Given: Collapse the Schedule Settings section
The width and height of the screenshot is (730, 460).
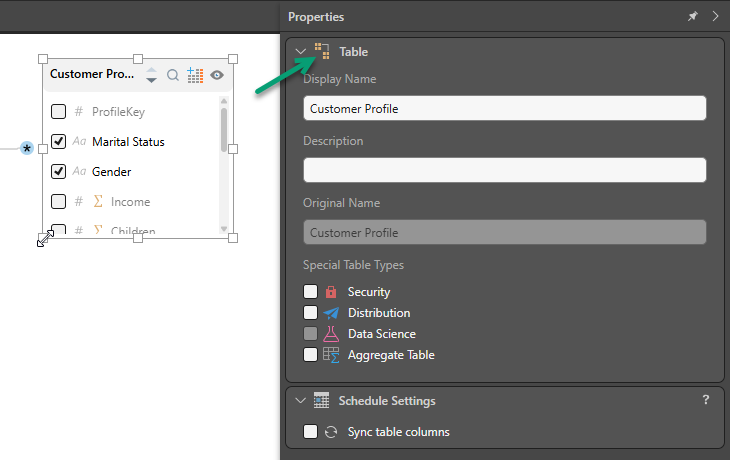Looking at the screenshot, I should tap(301, 401).
